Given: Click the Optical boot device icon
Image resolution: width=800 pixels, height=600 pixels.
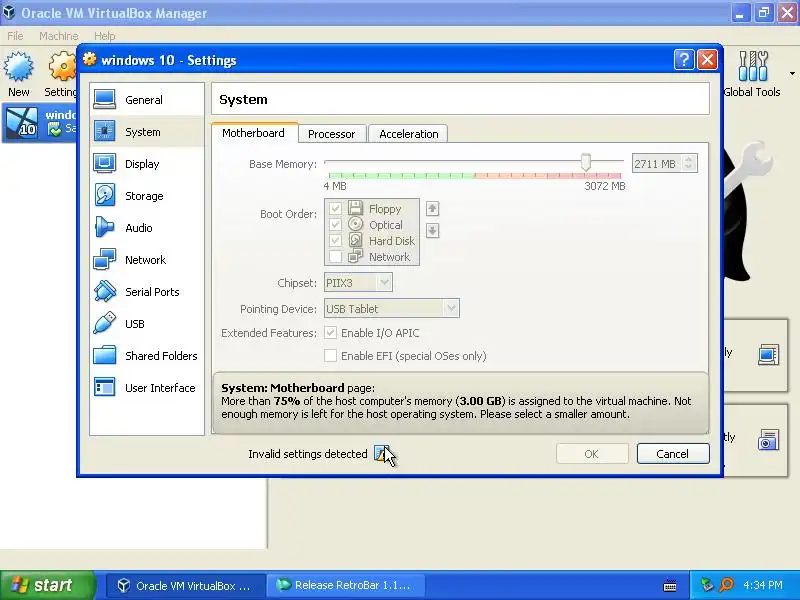Looking at the screenshot, I should 356,224.
